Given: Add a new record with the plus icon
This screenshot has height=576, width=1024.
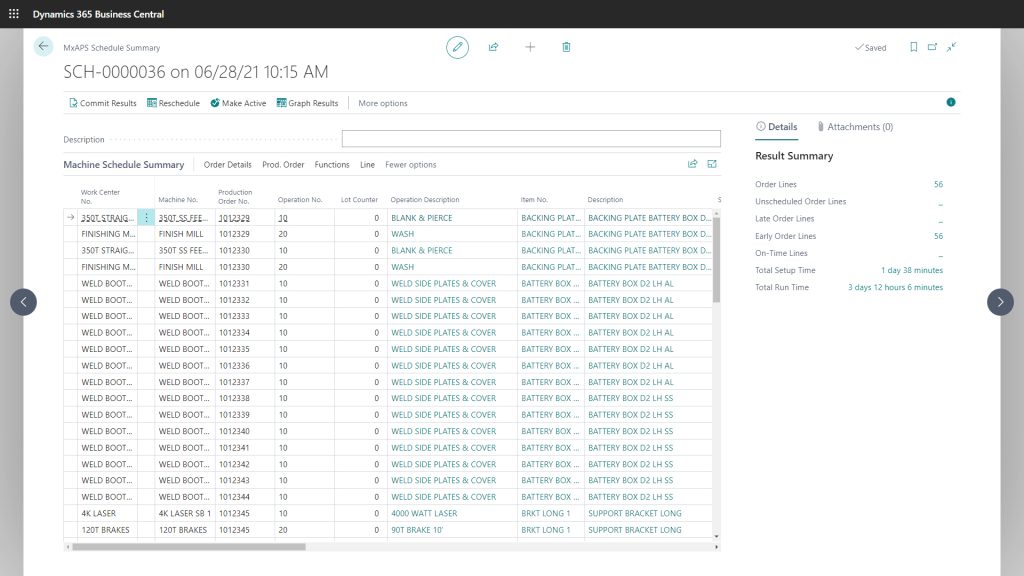Looking at the screenshot, I should (x=530, y=47).
